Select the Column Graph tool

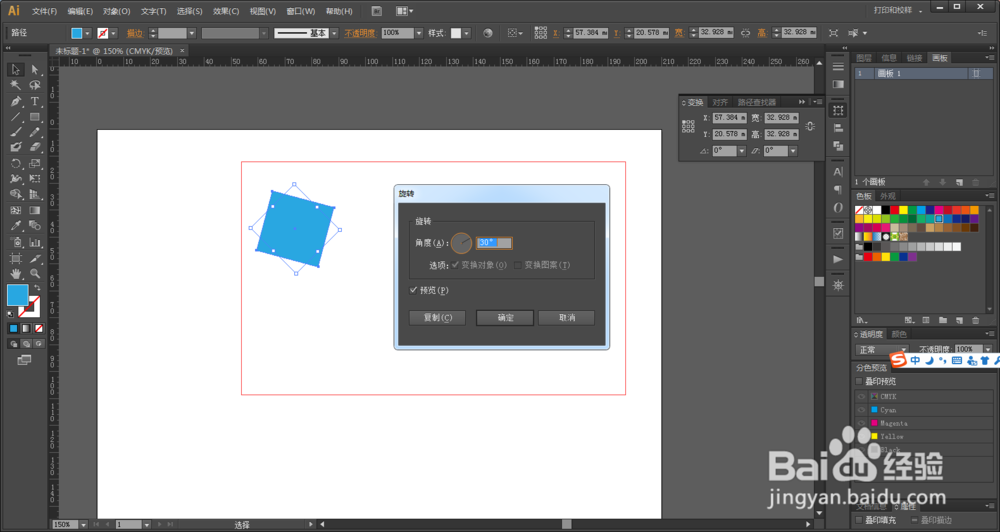coord(35,242)
